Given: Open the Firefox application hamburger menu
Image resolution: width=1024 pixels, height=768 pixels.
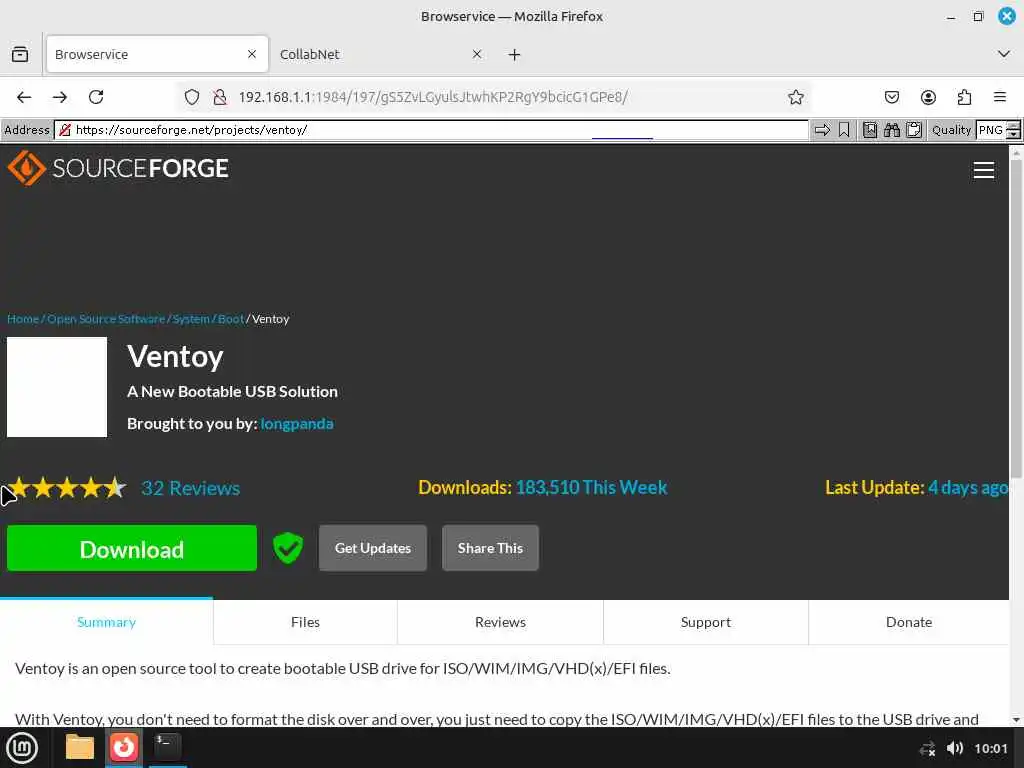Looking at the screenshot, I should [x=1000, y=97].
